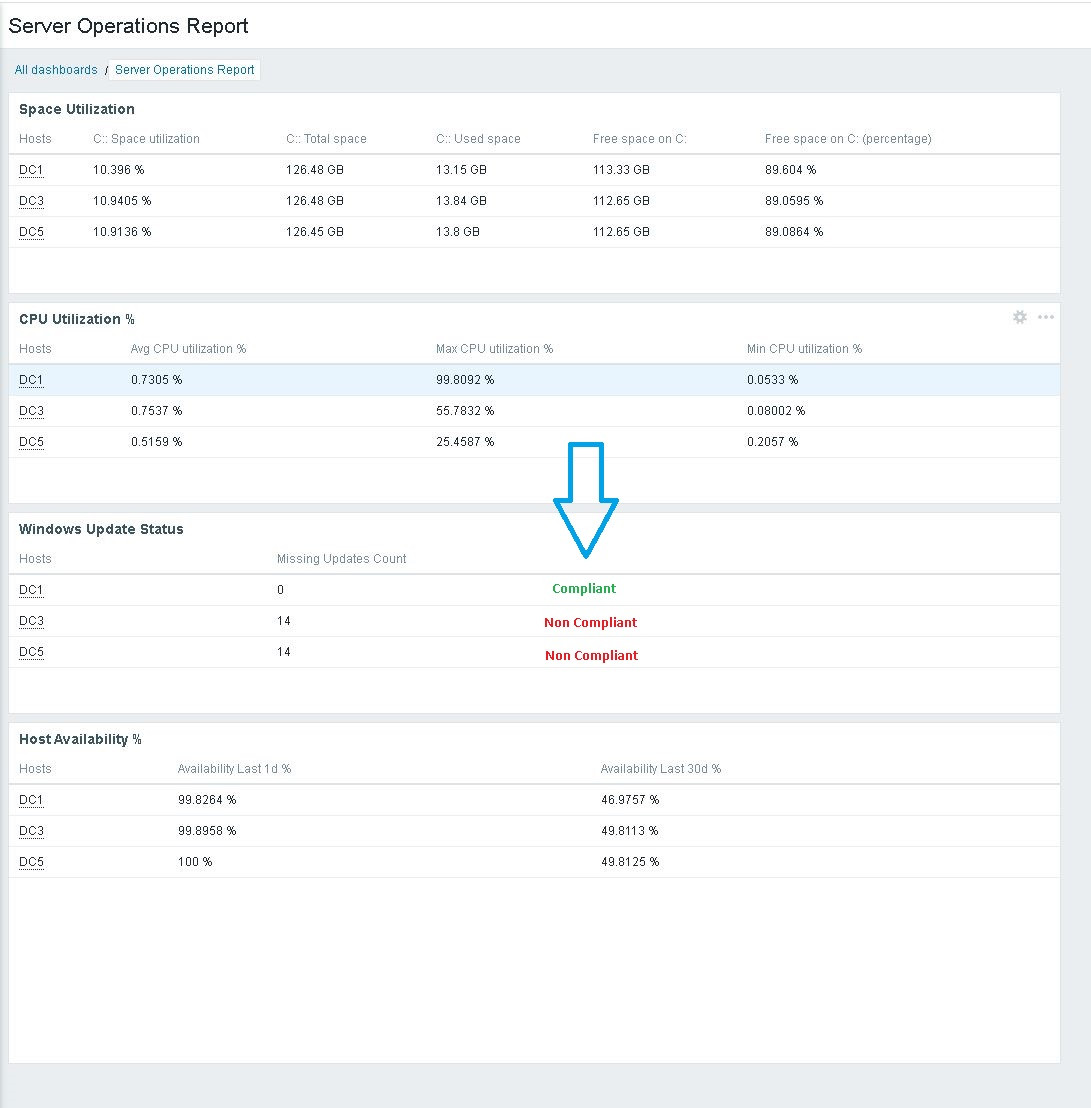Image resolution: width=1091 pixels, height=1108 pixels.
Task: Open host DC1 in Space Utilization table
Action: point(30,170)
